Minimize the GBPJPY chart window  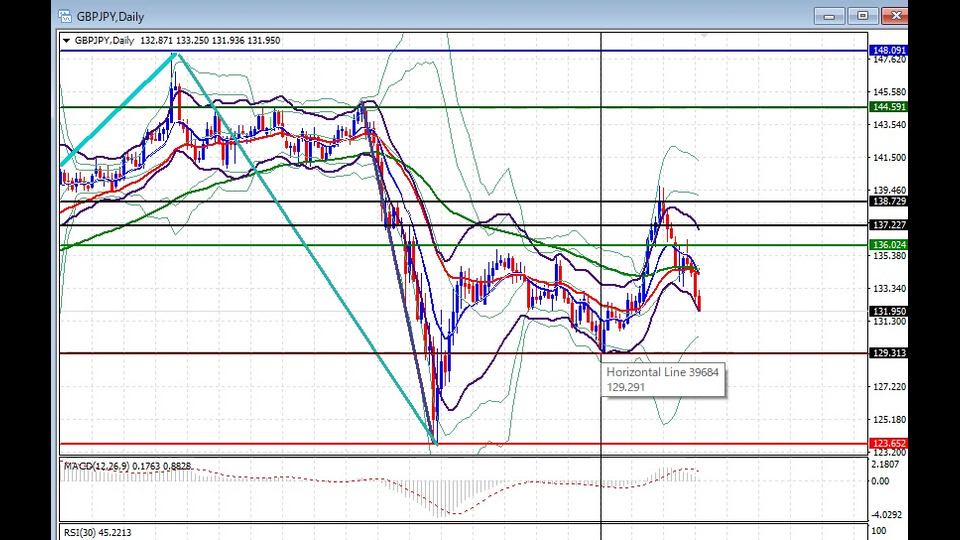point(829,16)
